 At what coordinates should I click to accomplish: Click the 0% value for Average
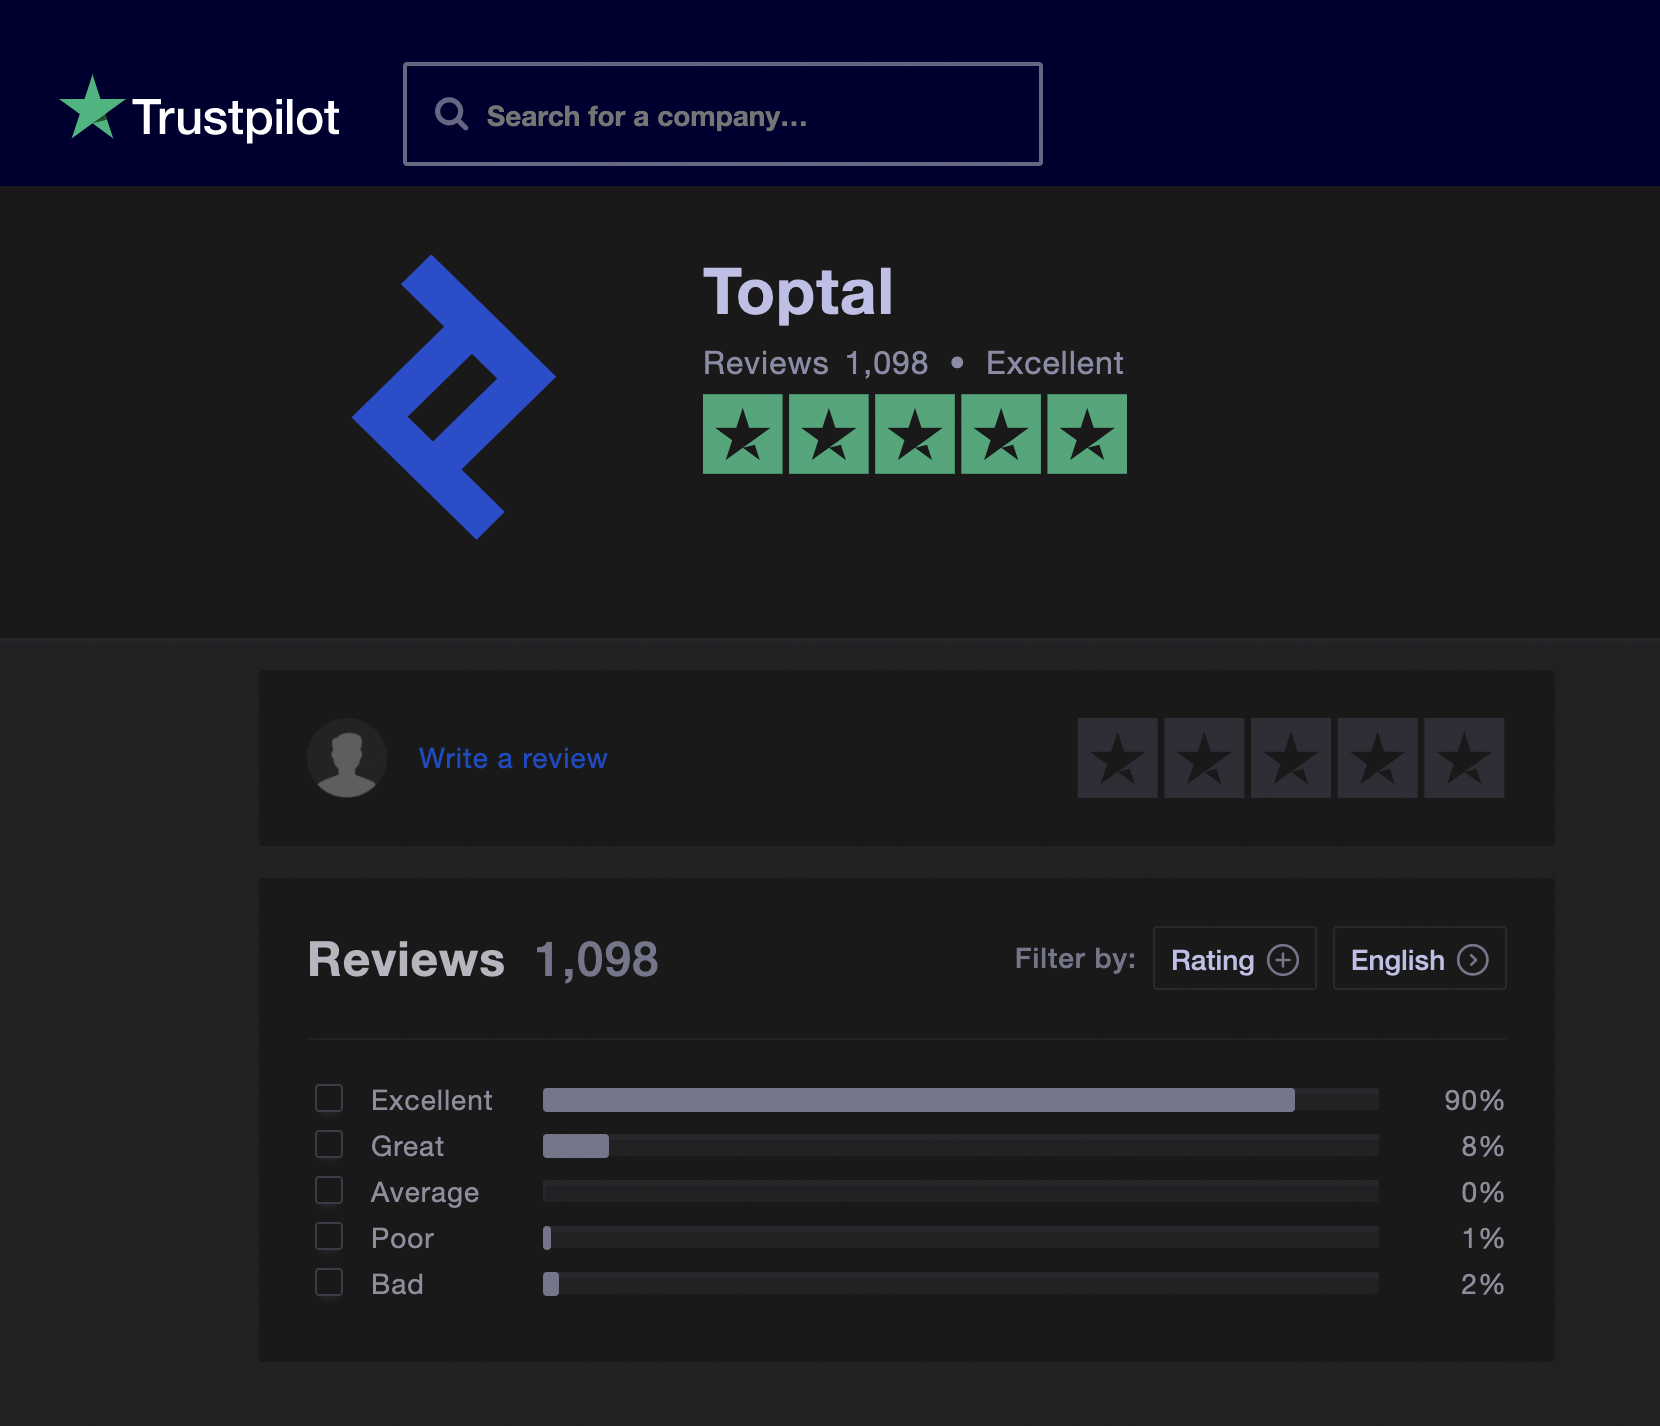pyautogui.click(x=1483, y=1192)
